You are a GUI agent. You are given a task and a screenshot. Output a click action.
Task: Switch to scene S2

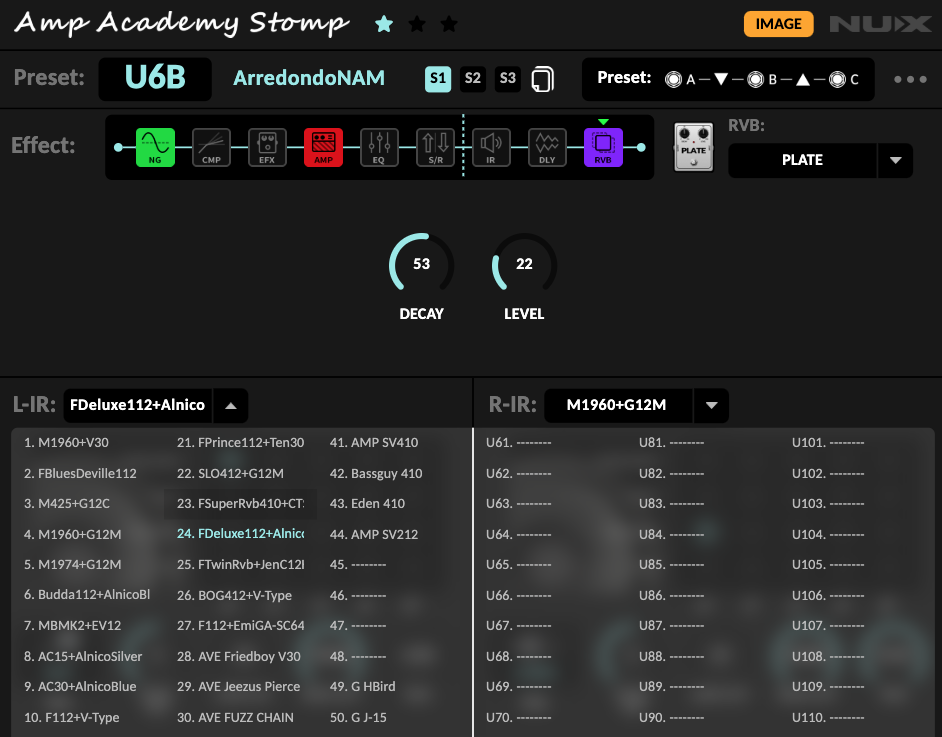(x=473, y=79)
